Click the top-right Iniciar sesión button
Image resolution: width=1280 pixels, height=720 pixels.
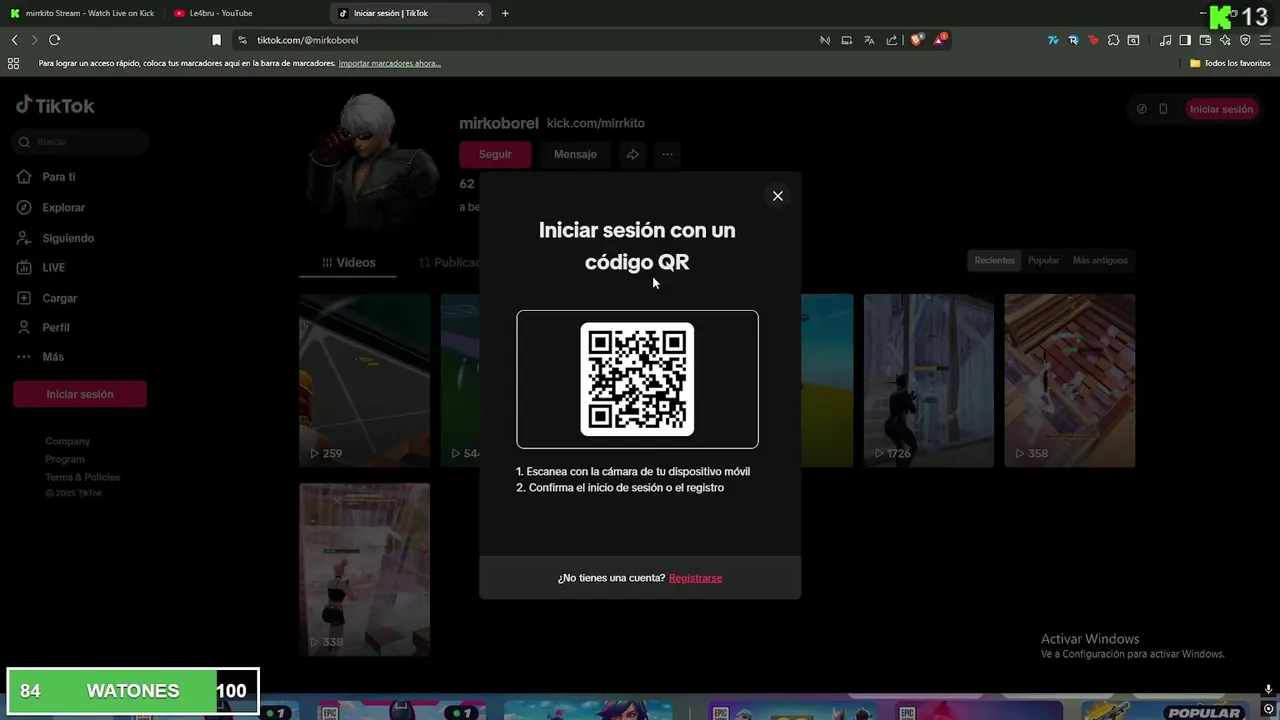point(1221,109)
